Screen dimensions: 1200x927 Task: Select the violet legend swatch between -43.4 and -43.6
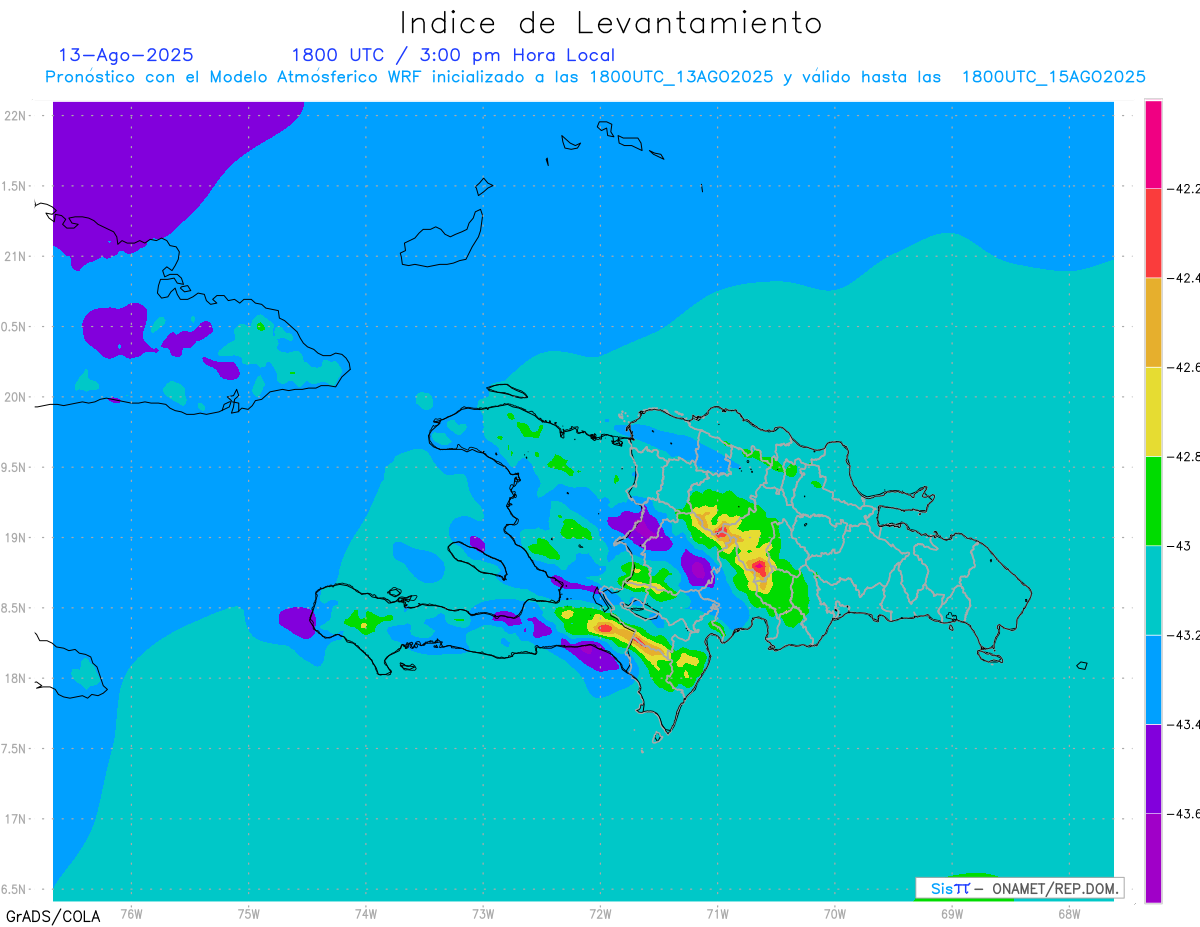[1153, 769]
